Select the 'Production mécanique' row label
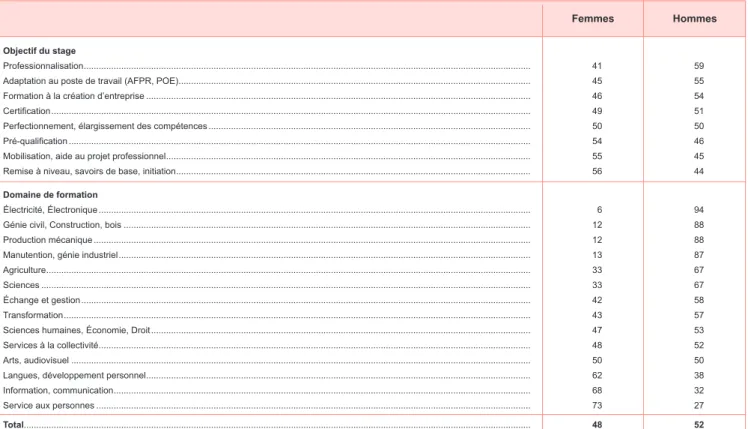This screenshot has height=429, width=748. (x=48, y=240)
